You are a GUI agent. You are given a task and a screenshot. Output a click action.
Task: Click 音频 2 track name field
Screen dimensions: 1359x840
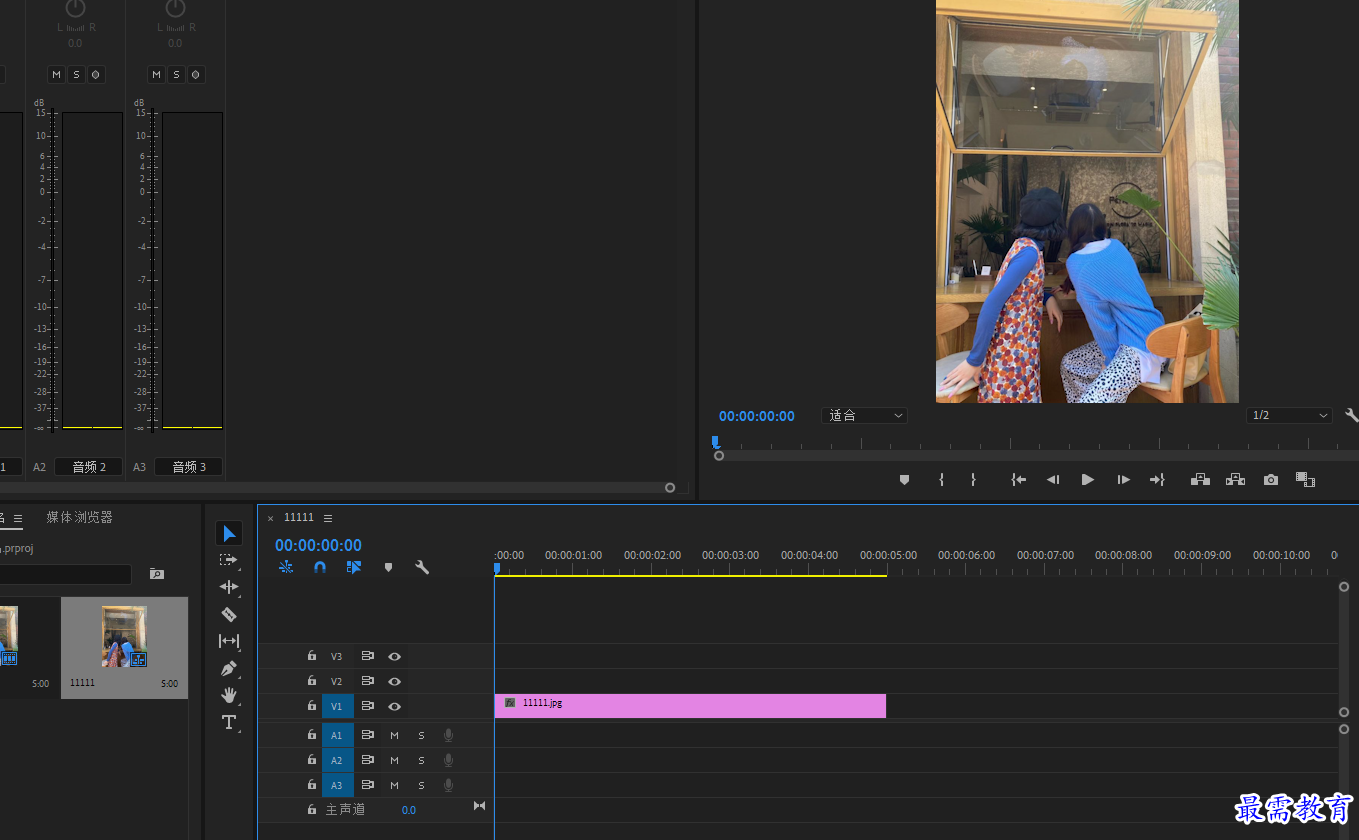click(x=88, y=467)
